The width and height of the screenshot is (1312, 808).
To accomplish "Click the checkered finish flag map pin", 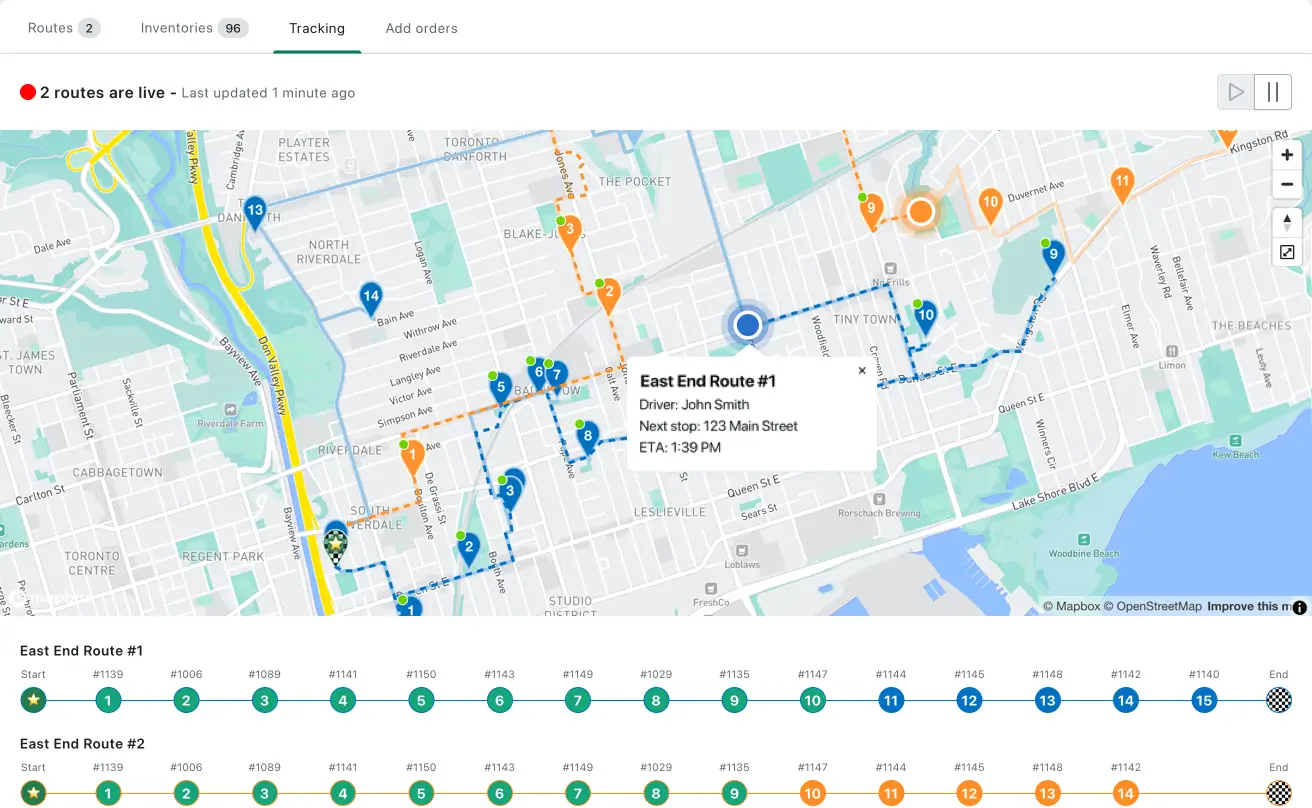I will [x=337, y=546].
